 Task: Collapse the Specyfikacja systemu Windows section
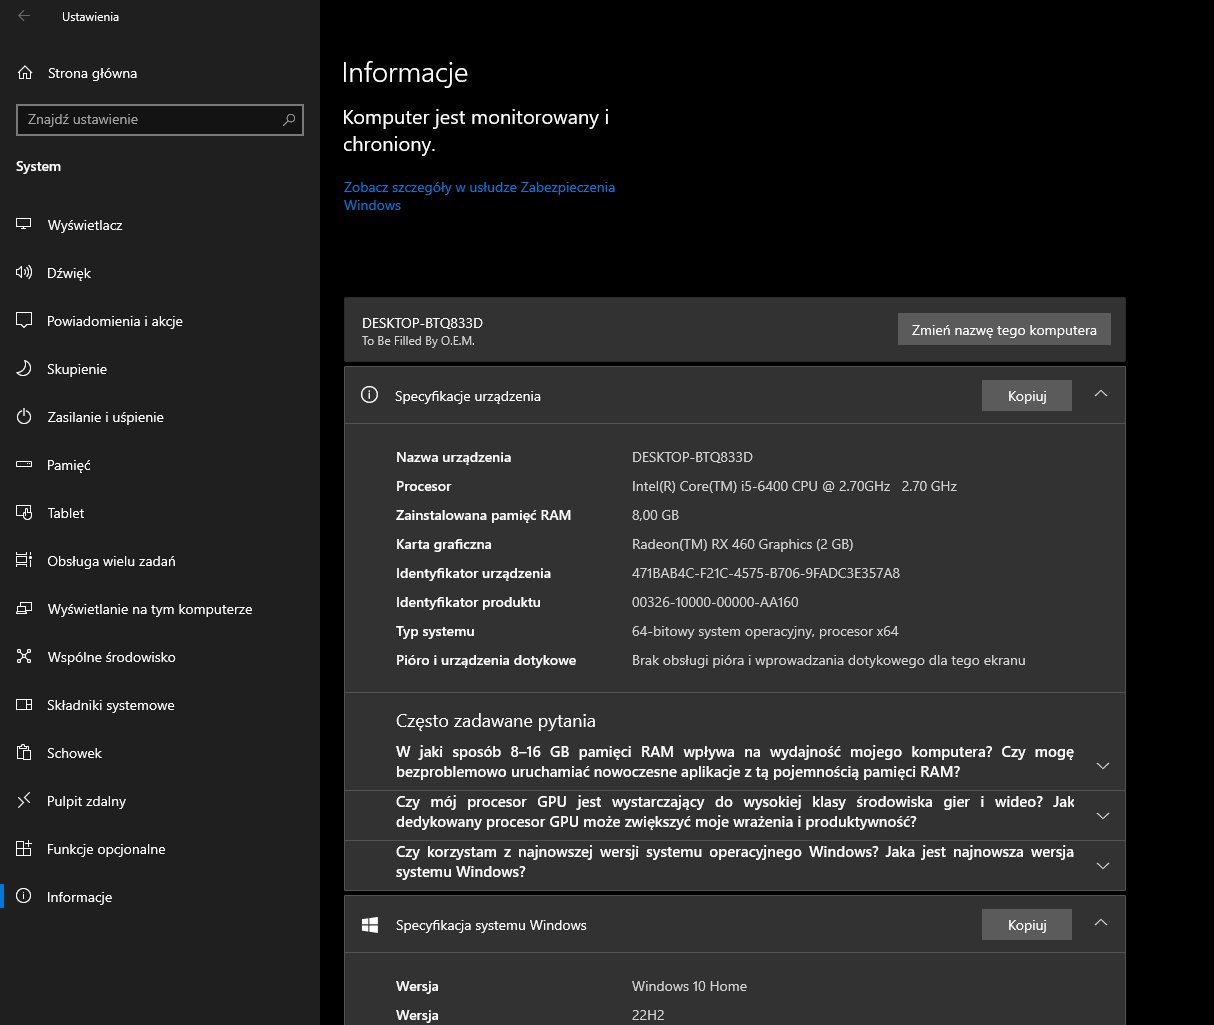[1101, 924]
